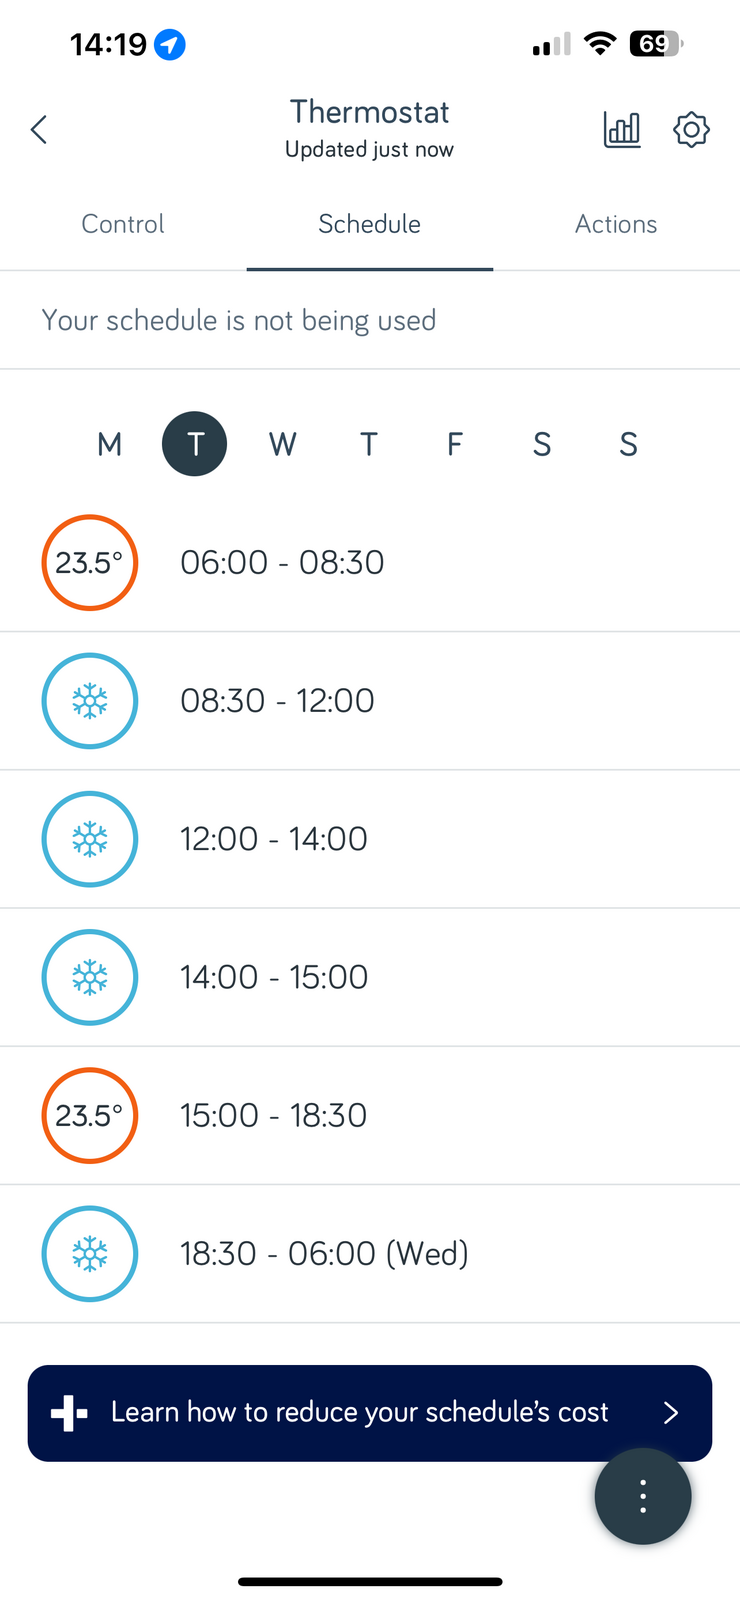Open thermostat settings gear icon
This screenshot has width=740, height=1600.
(x=691, y=129)
